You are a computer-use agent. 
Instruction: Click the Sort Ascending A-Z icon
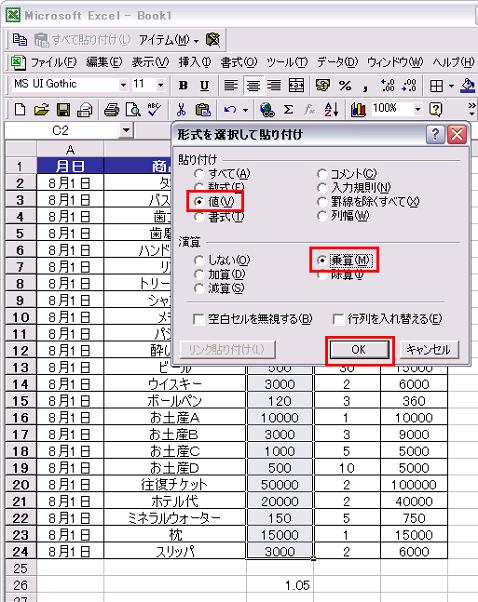pos(331,110)
